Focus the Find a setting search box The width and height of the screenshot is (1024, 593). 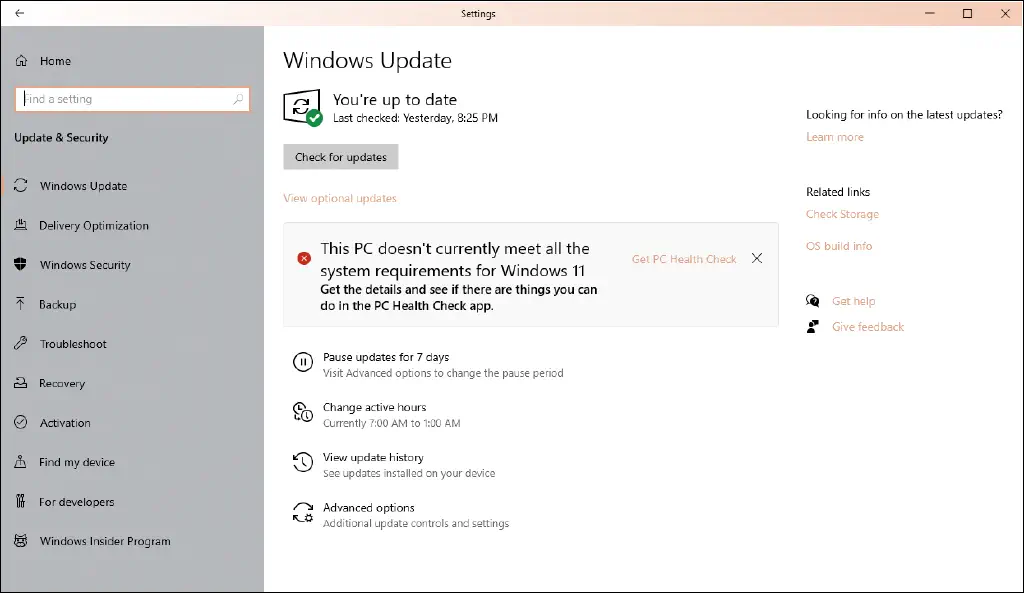coord(132,99)
